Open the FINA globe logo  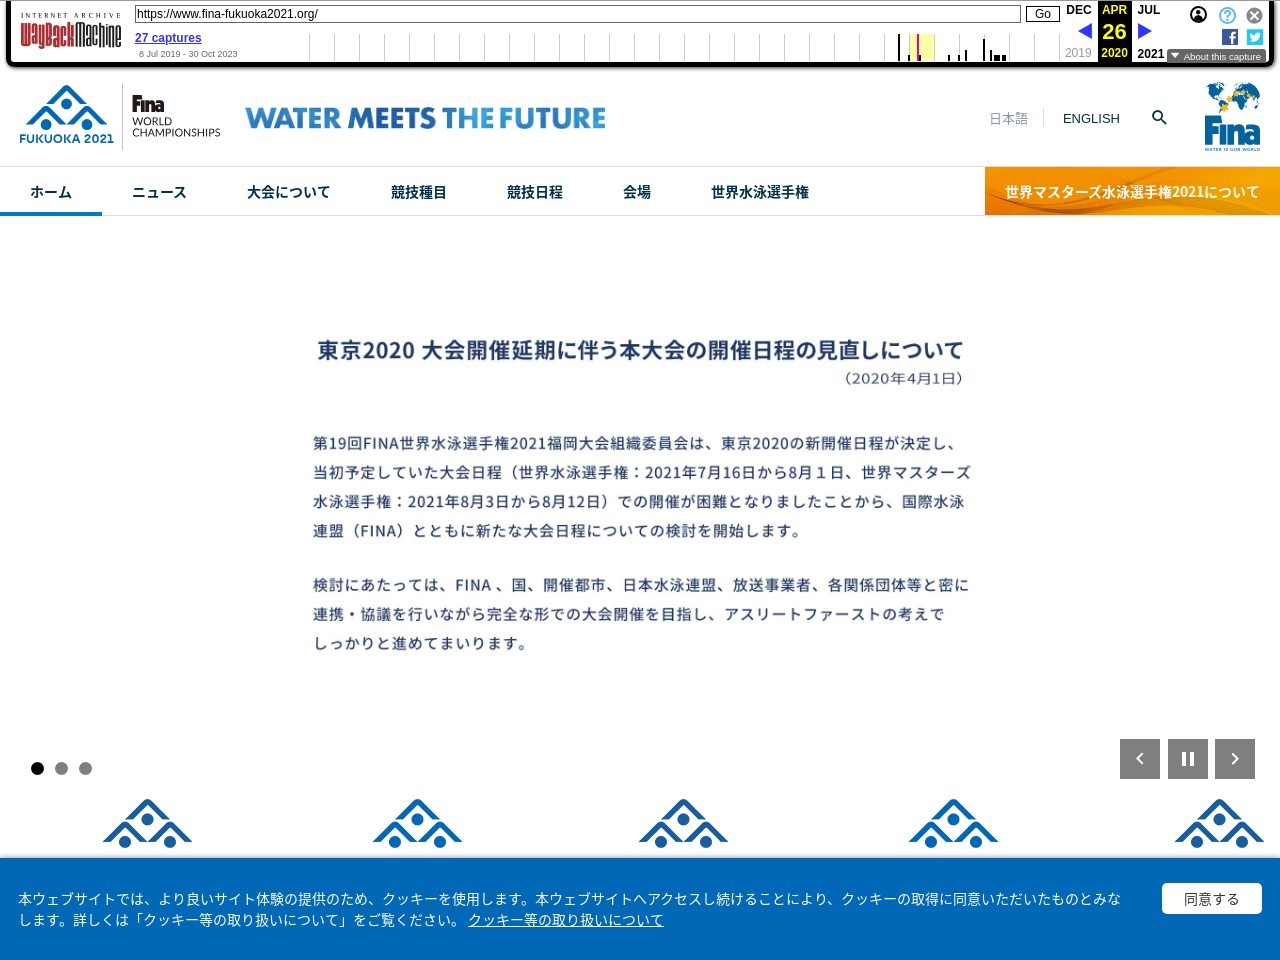coord(1232,117)
